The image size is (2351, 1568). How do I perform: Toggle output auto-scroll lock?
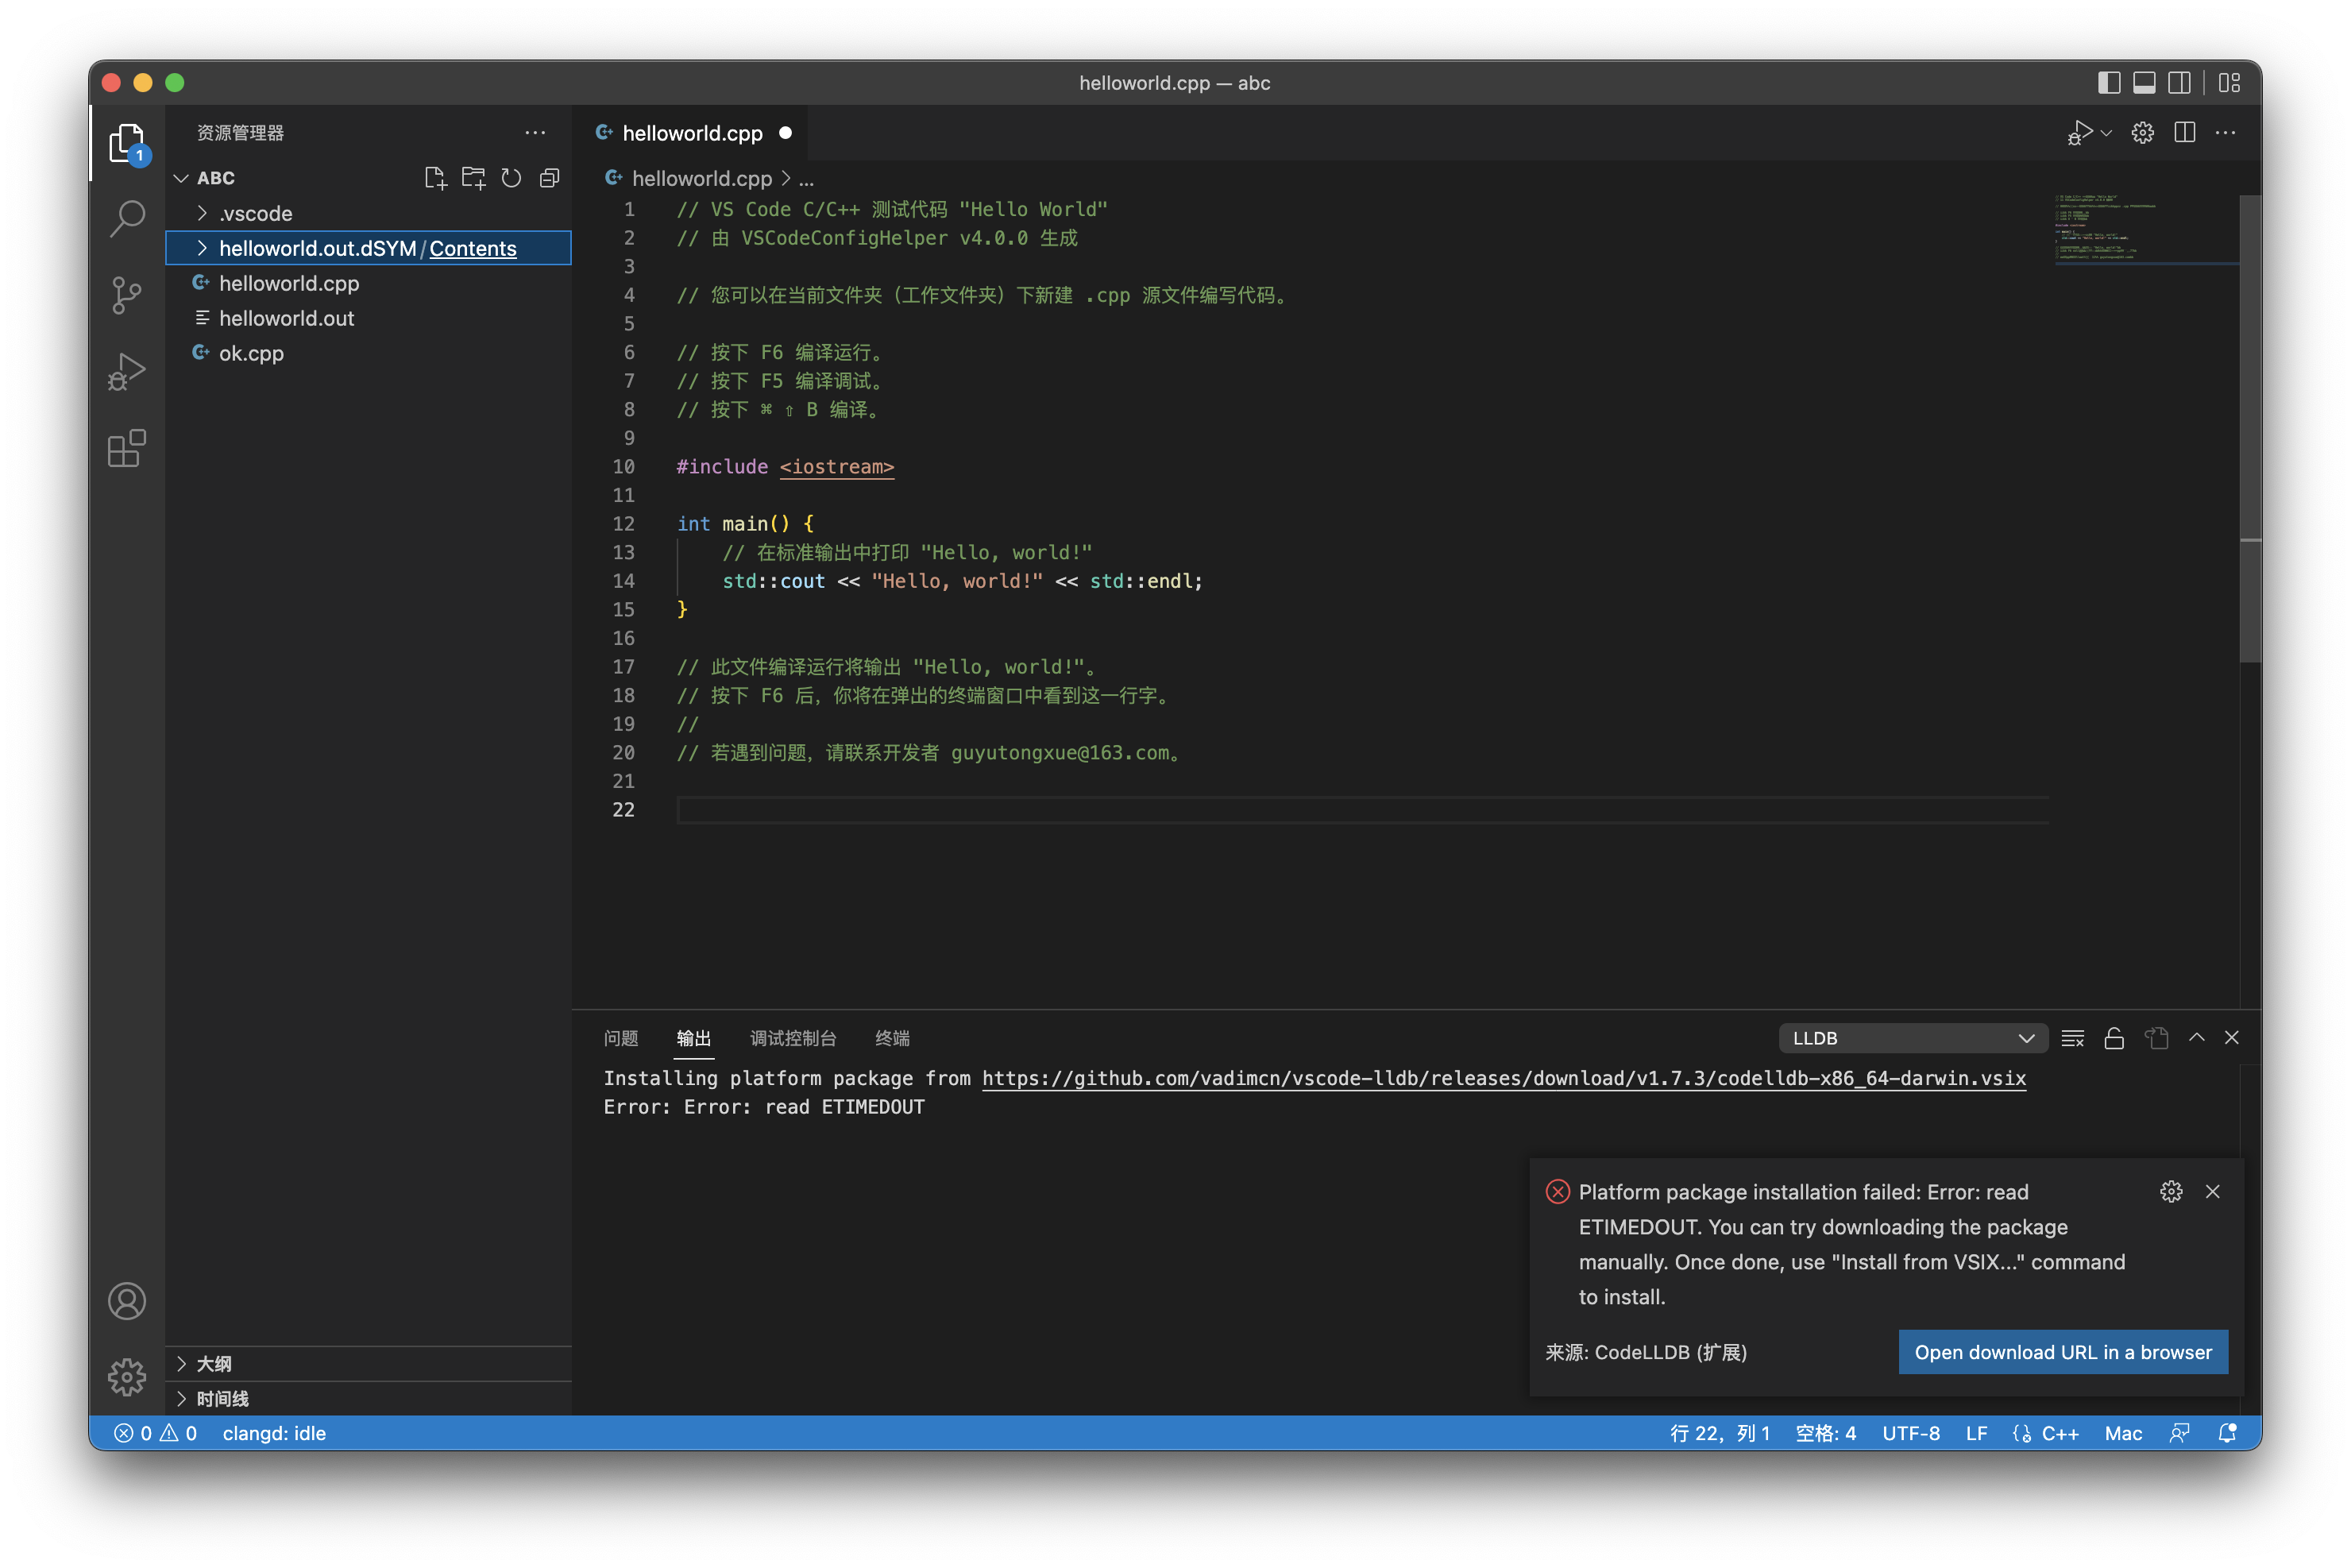pos(2114,1038)
